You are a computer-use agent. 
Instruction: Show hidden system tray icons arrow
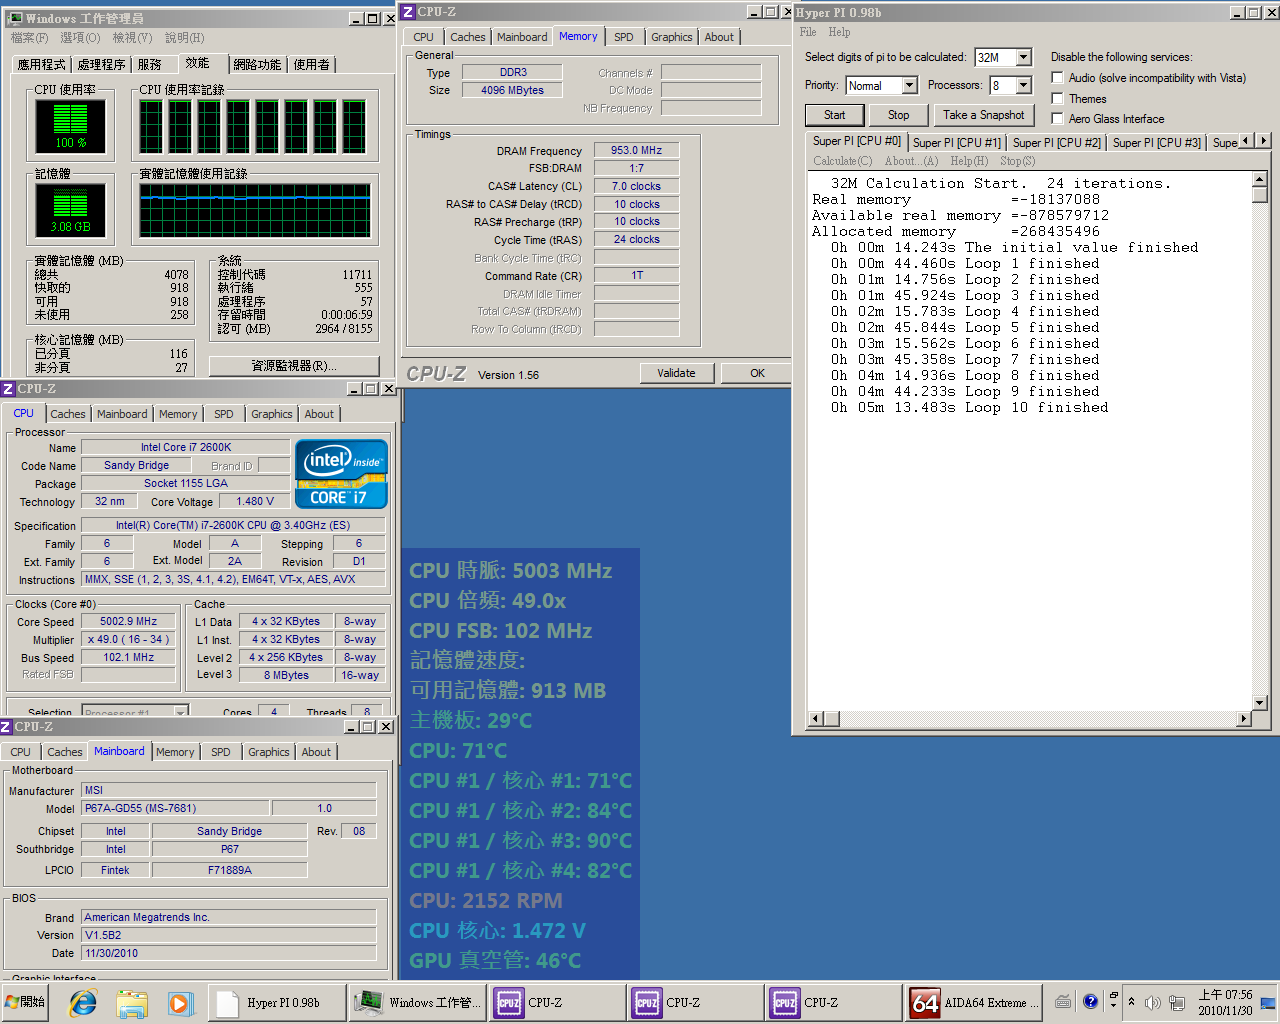tap(1131, 1002)
